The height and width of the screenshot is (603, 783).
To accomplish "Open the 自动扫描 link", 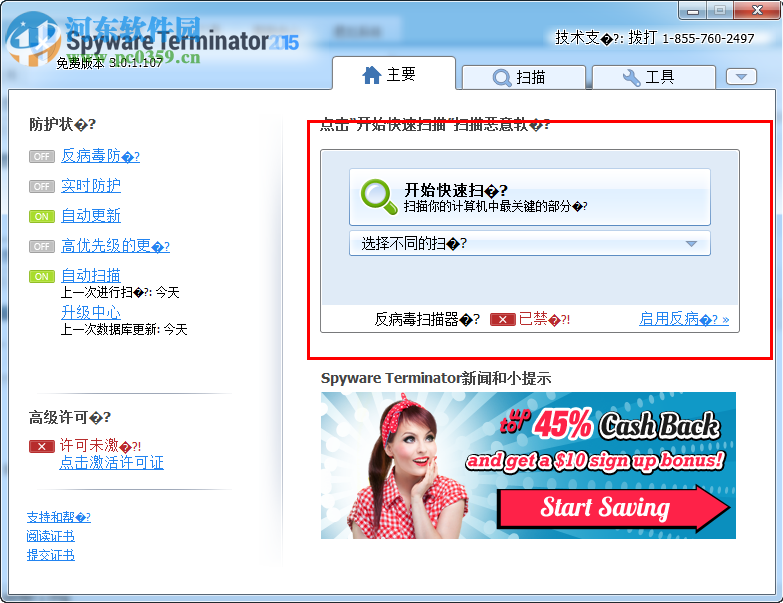I will (91, 276).
